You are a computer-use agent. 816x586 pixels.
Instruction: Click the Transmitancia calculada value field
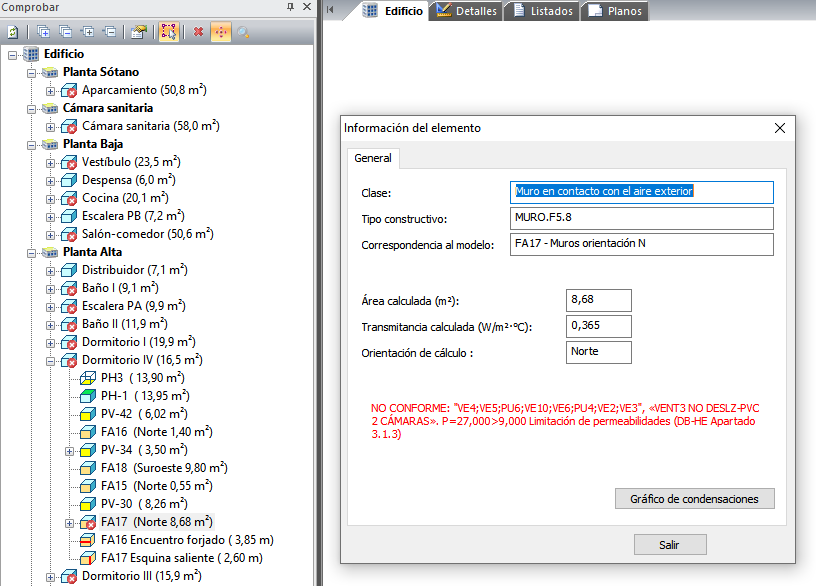[598, 326]
